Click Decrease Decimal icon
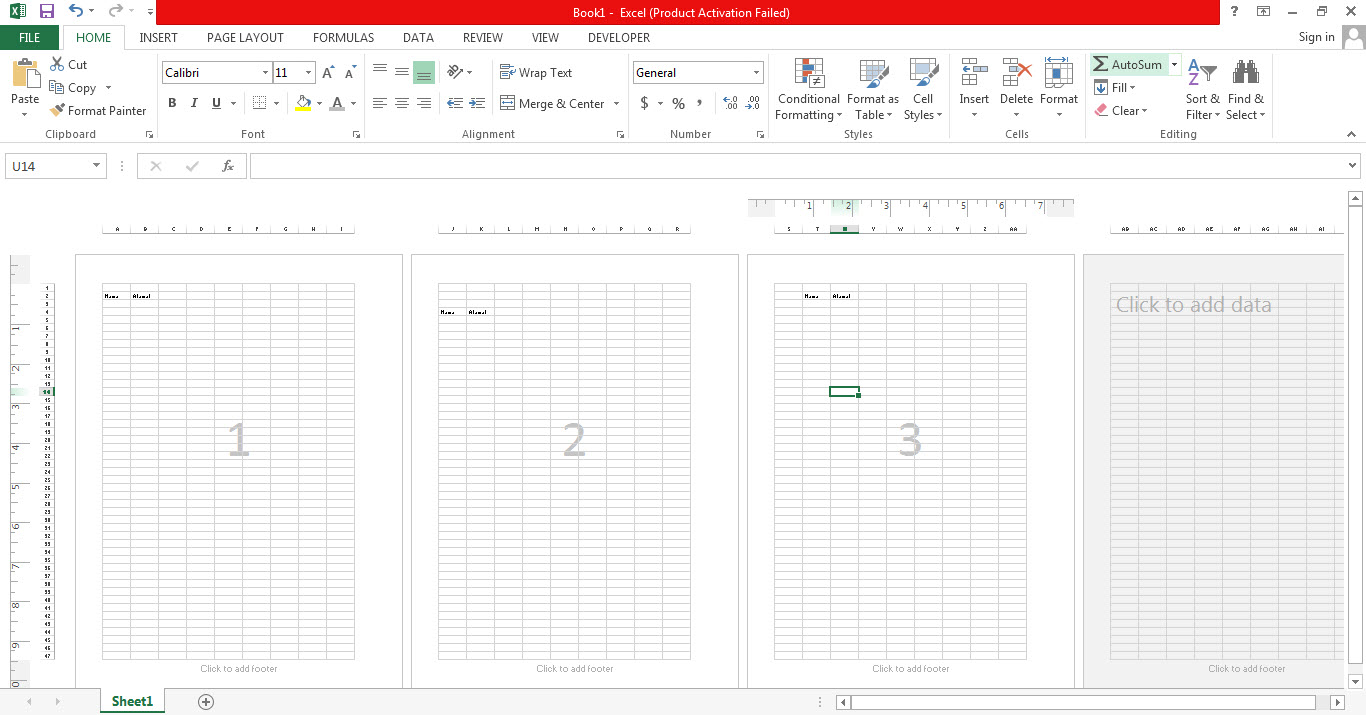This screenshot has width=1366, height=715. 752,104
